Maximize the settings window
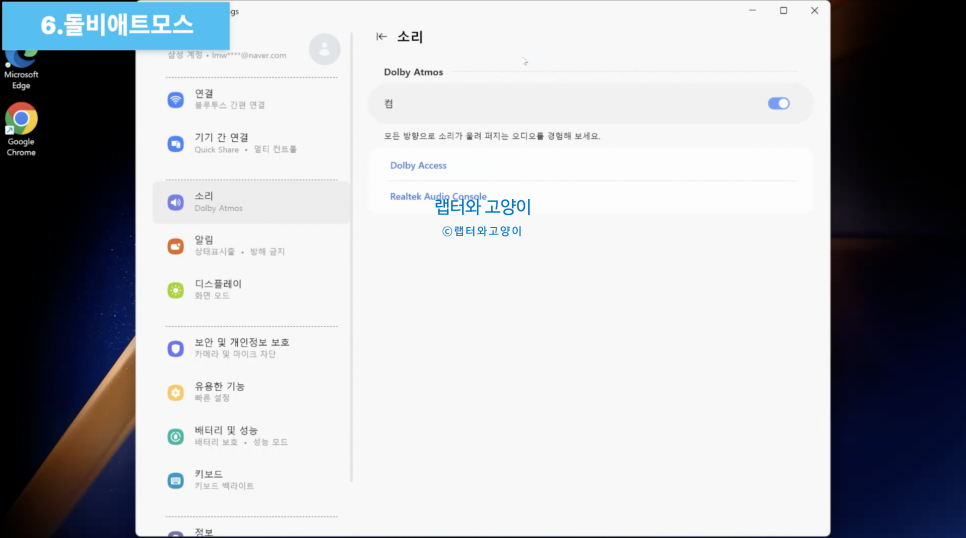Screen dimensions: 966x538 pos(784,10)
